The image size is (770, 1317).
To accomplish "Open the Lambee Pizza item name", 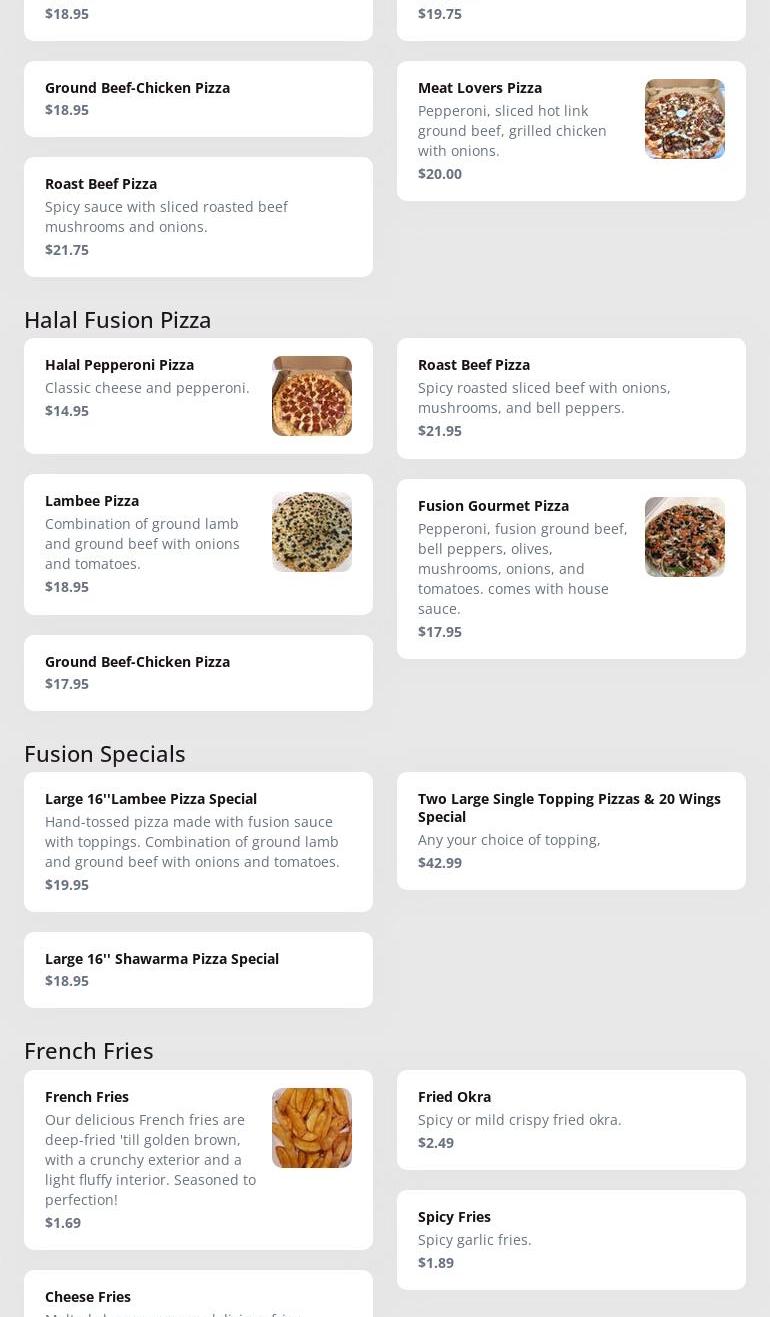I will (x=92, y=501).
